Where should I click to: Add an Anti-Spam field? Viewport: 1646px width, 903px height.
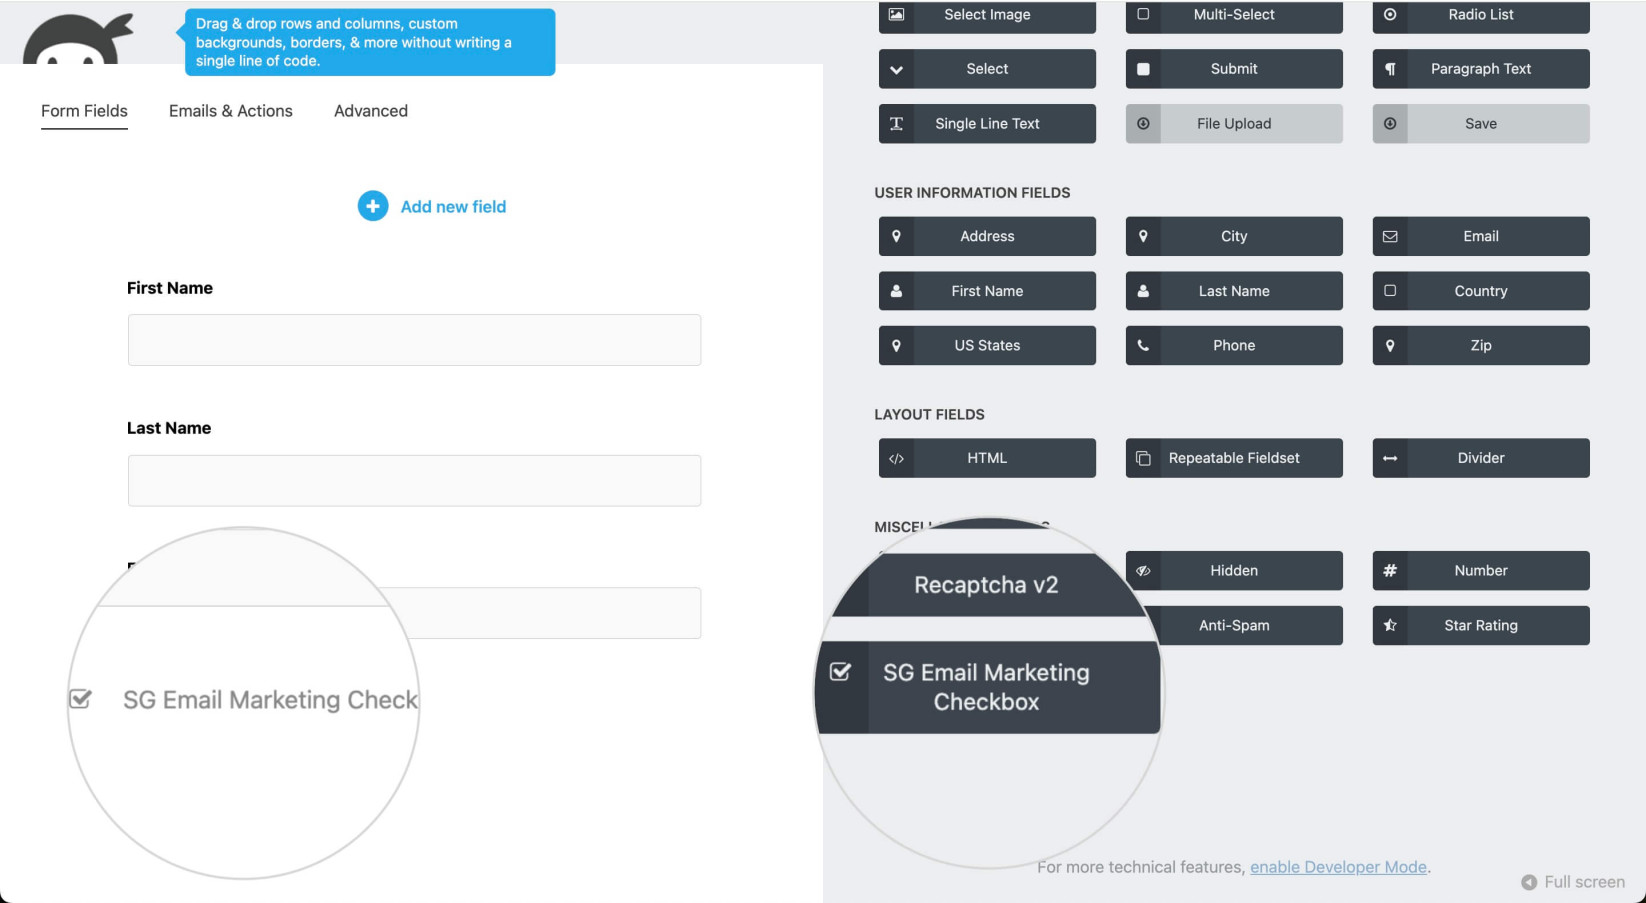1234,625
